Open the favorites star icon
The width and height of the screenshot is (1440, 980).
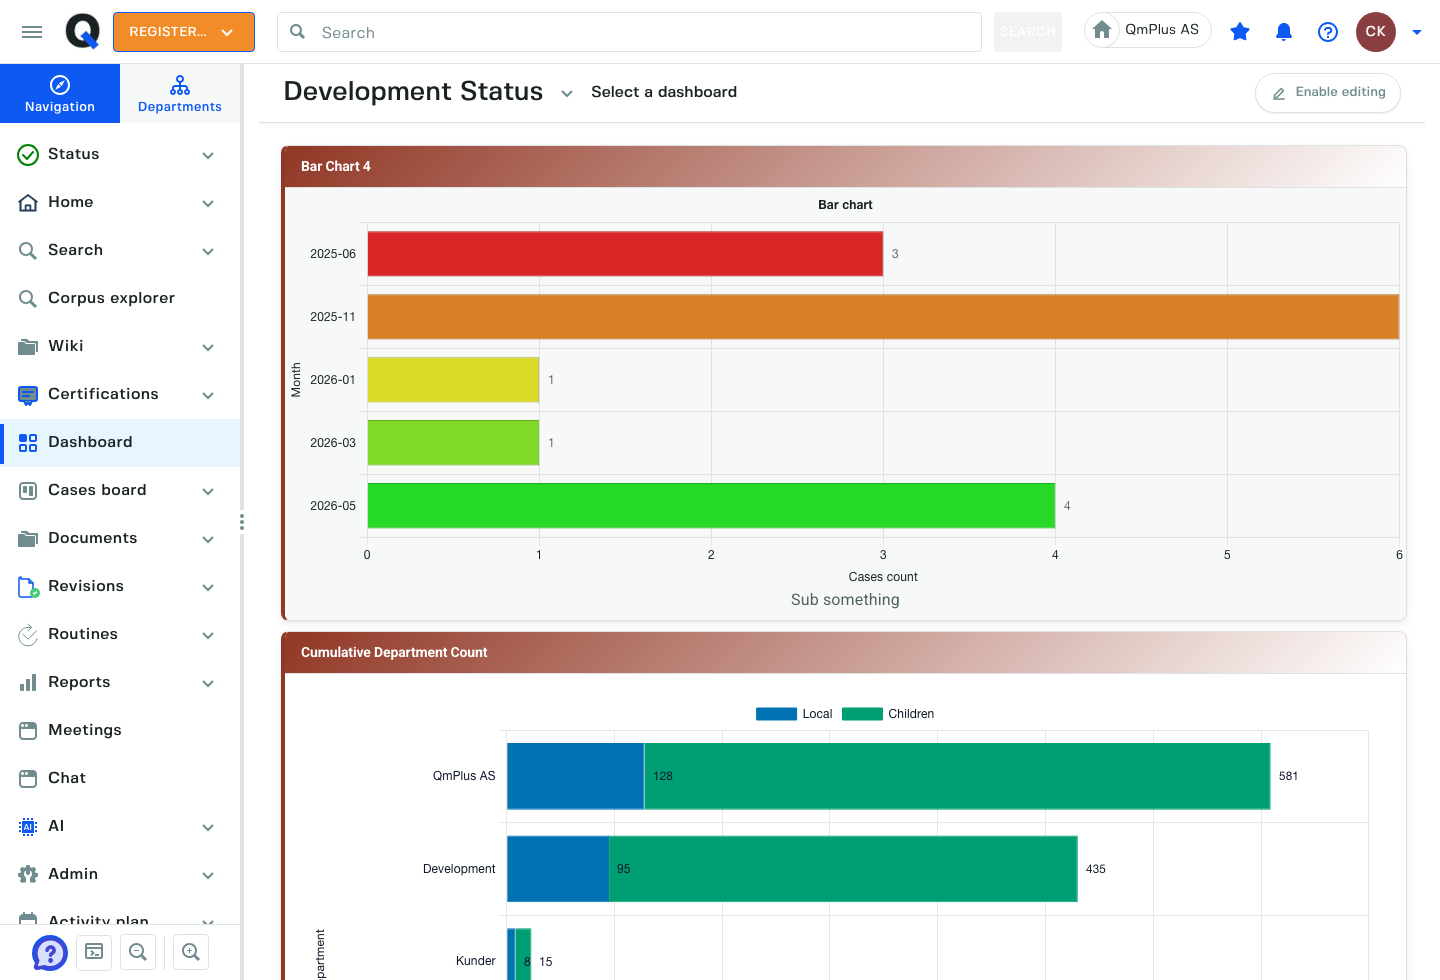tap(1240, 32)
